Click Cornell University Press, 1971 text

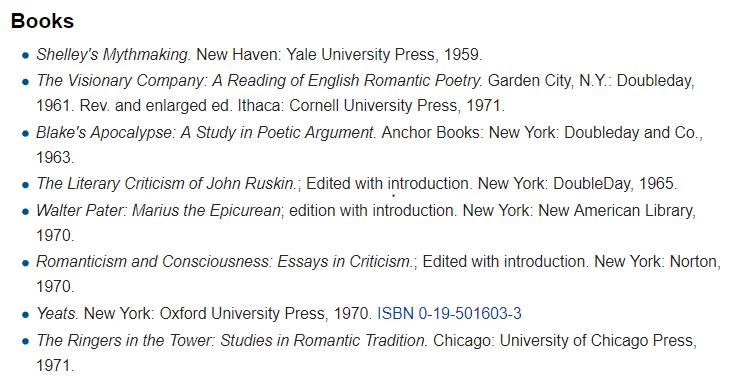pos(396,106)
